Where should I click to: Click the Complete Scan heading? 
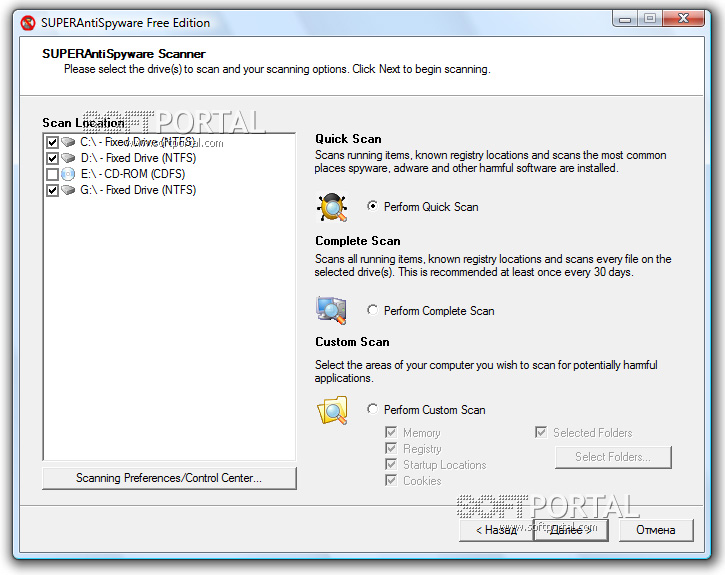(x=358, y=241)
